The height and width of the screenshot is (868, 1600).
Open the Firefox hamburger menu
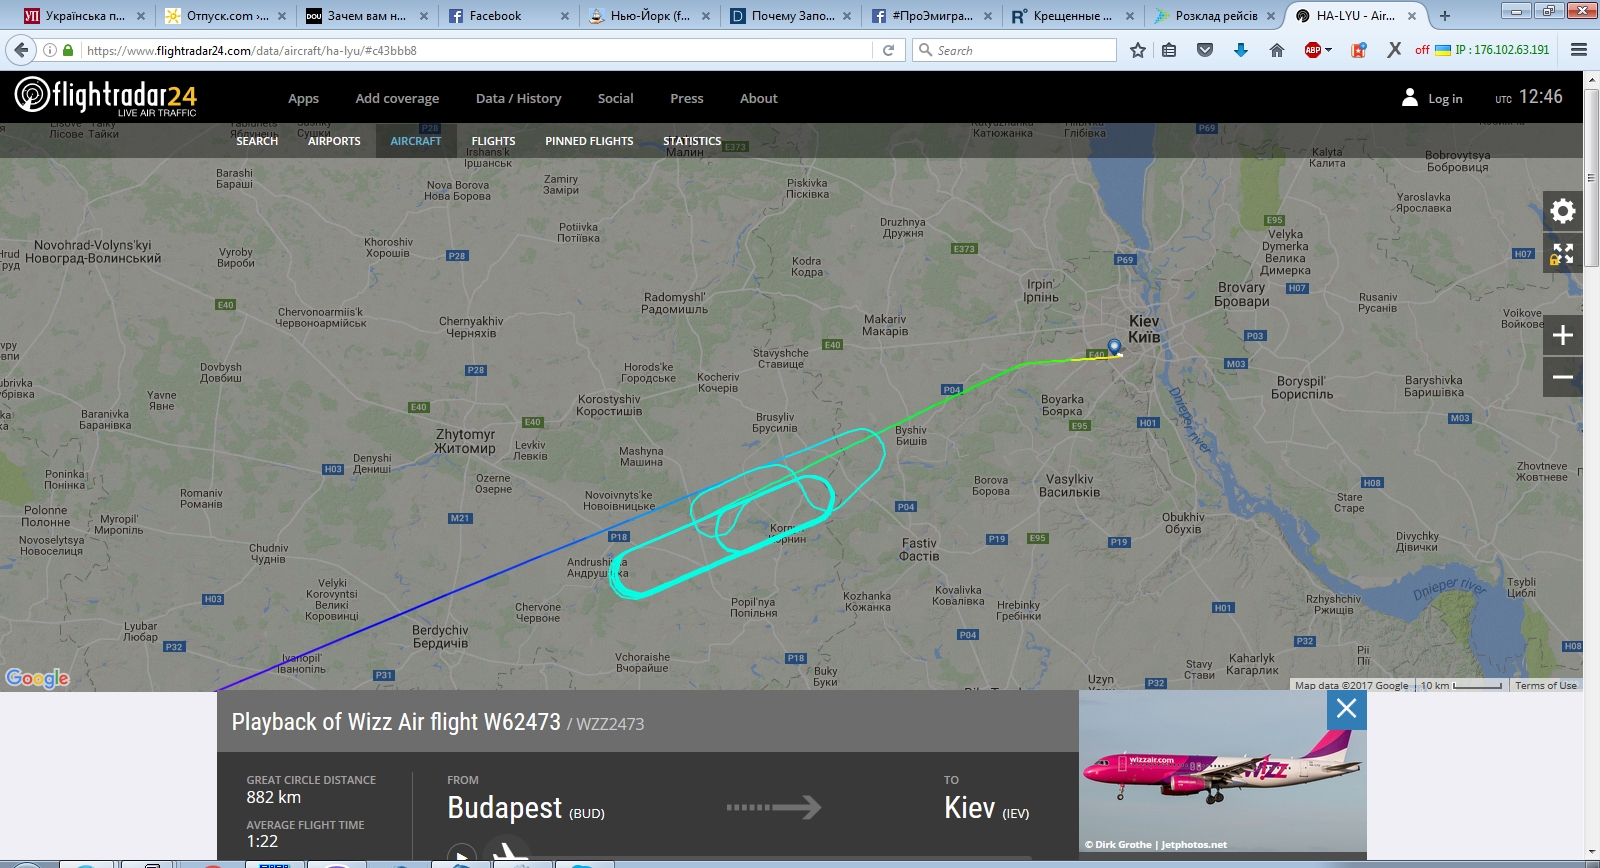tap(1579, 50)
